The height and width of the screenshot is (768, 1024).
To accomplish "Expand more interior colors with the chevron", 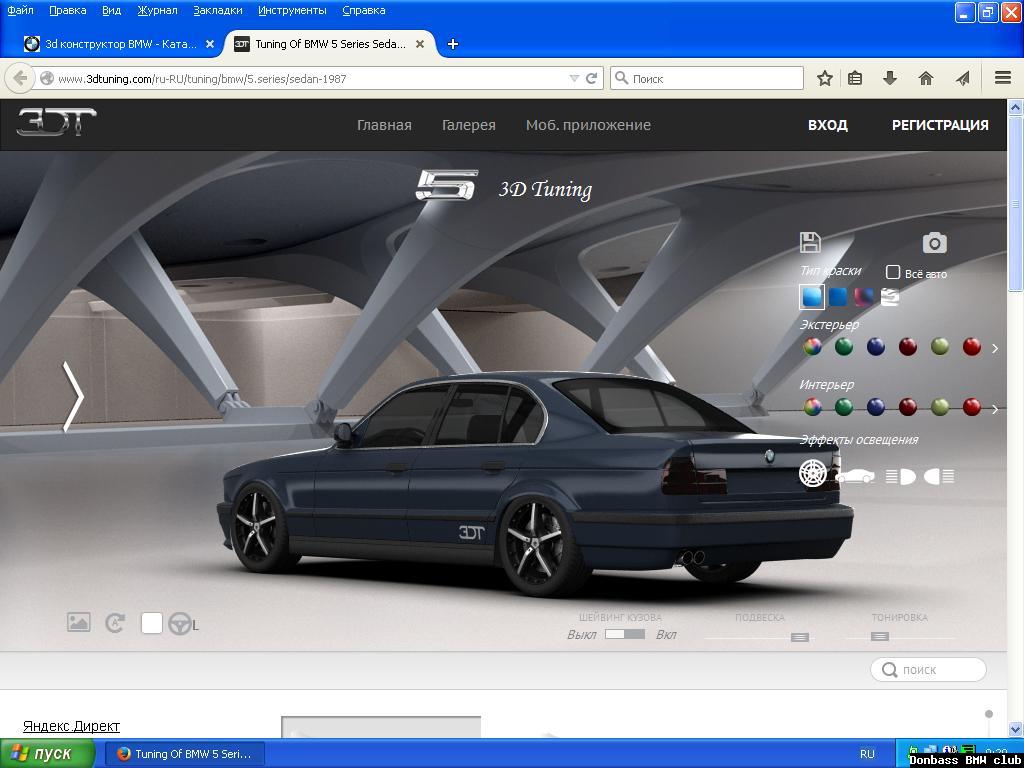I will click(994, 410).
